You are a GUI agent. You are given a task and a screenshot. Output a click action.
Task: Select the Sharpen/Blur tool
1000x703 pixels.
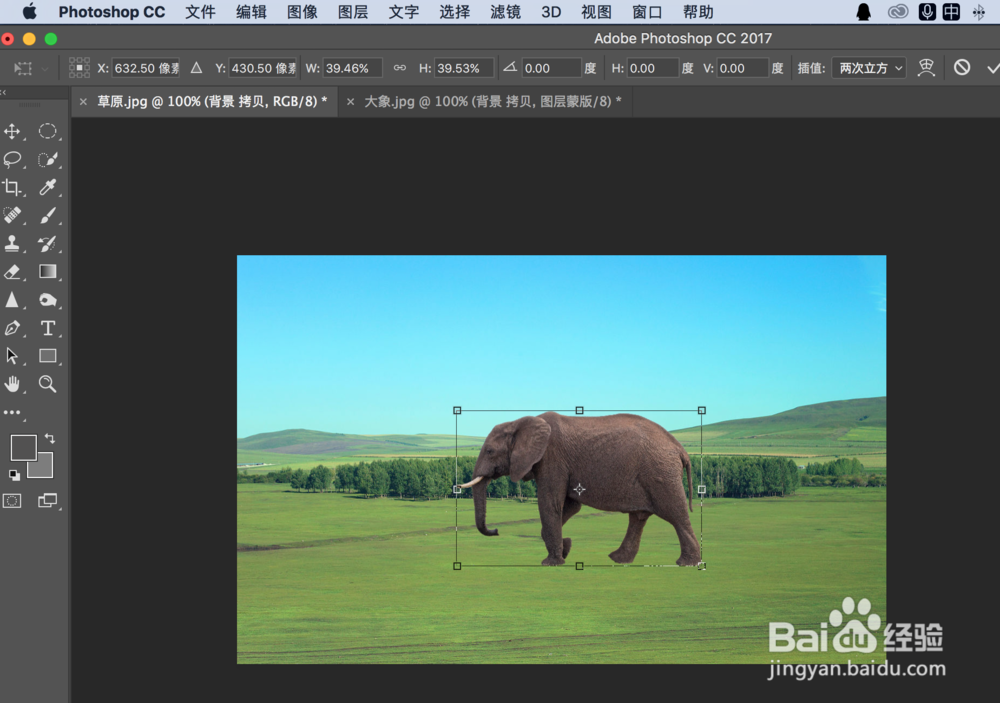pyautogui.click(x=12, y=300)
